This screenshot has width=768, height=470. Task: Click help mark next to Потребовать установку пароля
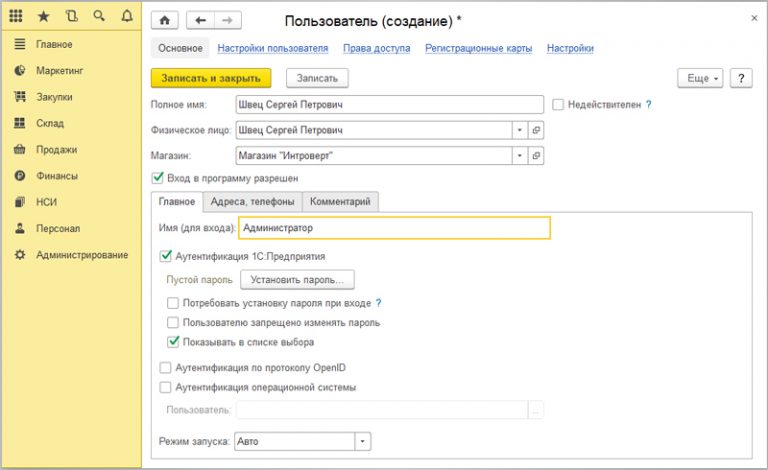(378, 303)
